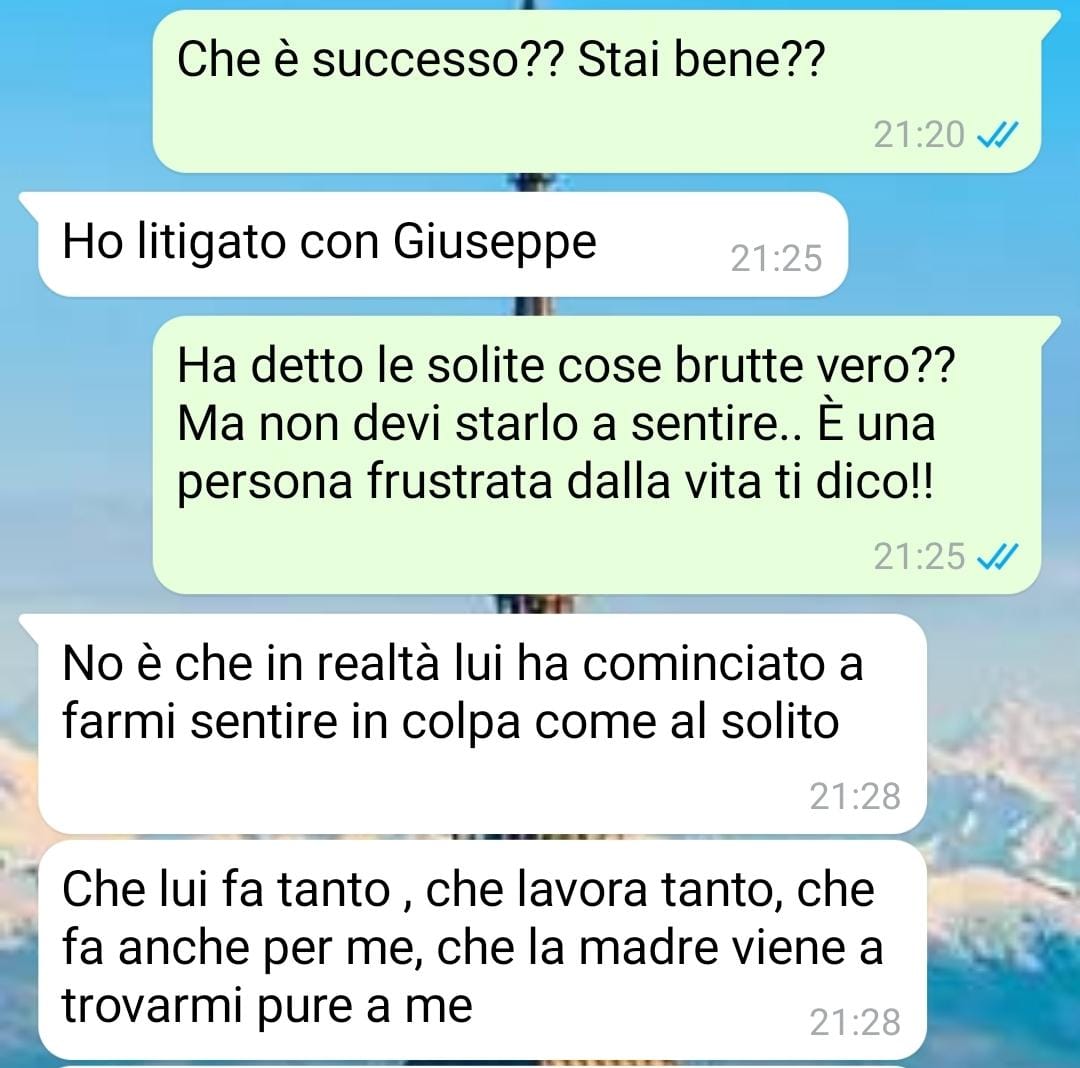This screenshot has width=1080, height=1068.
Task: Click the 21:20 timestamp
Action: pos(919,135)
